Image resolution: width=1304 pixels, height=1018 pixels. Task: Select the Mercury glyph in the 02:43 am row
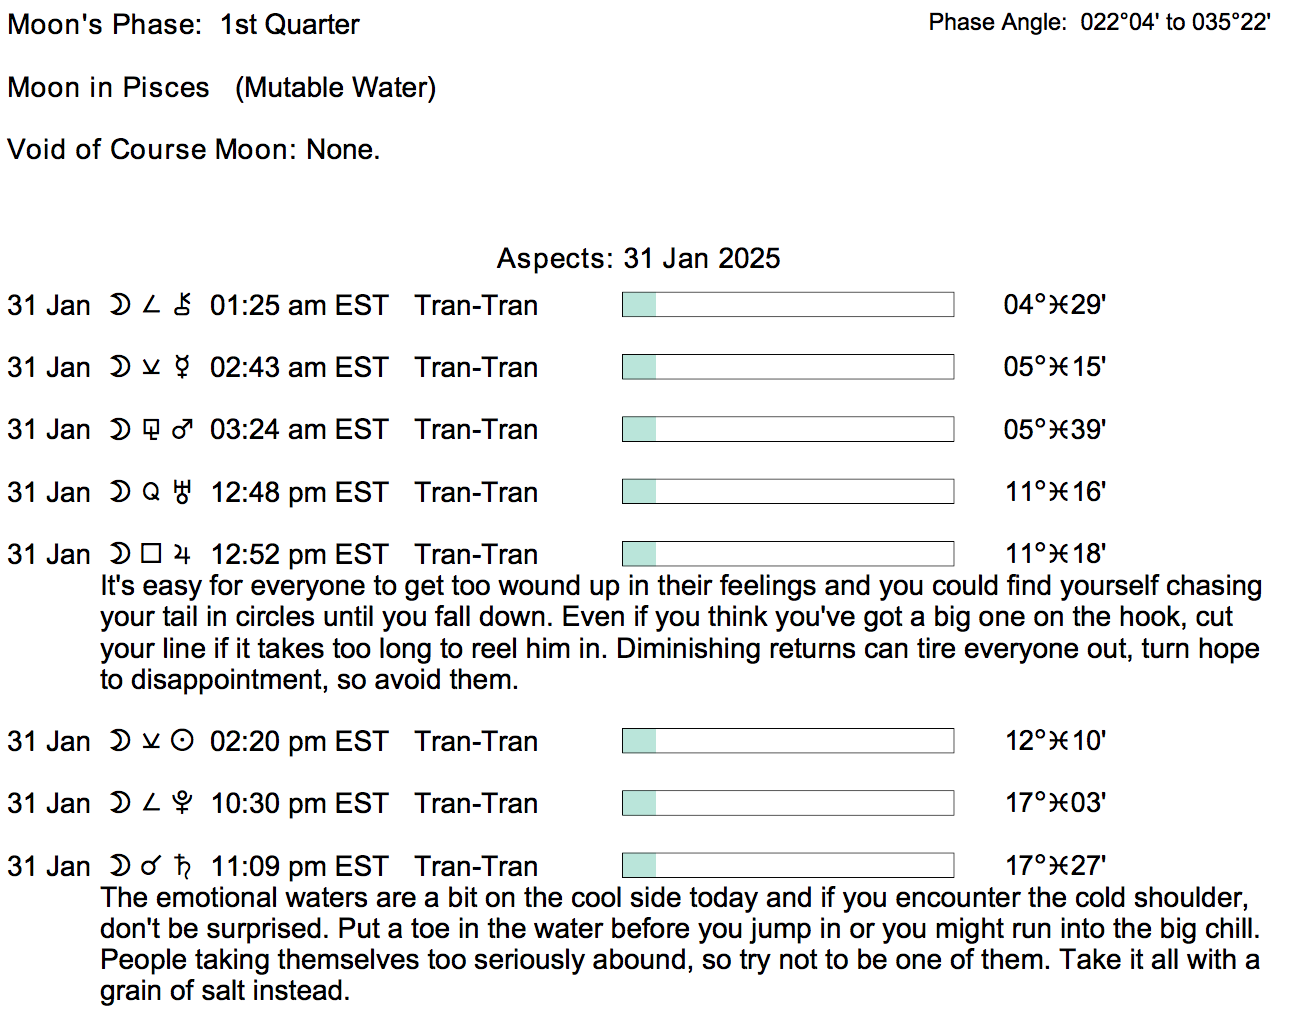(182, 367)
